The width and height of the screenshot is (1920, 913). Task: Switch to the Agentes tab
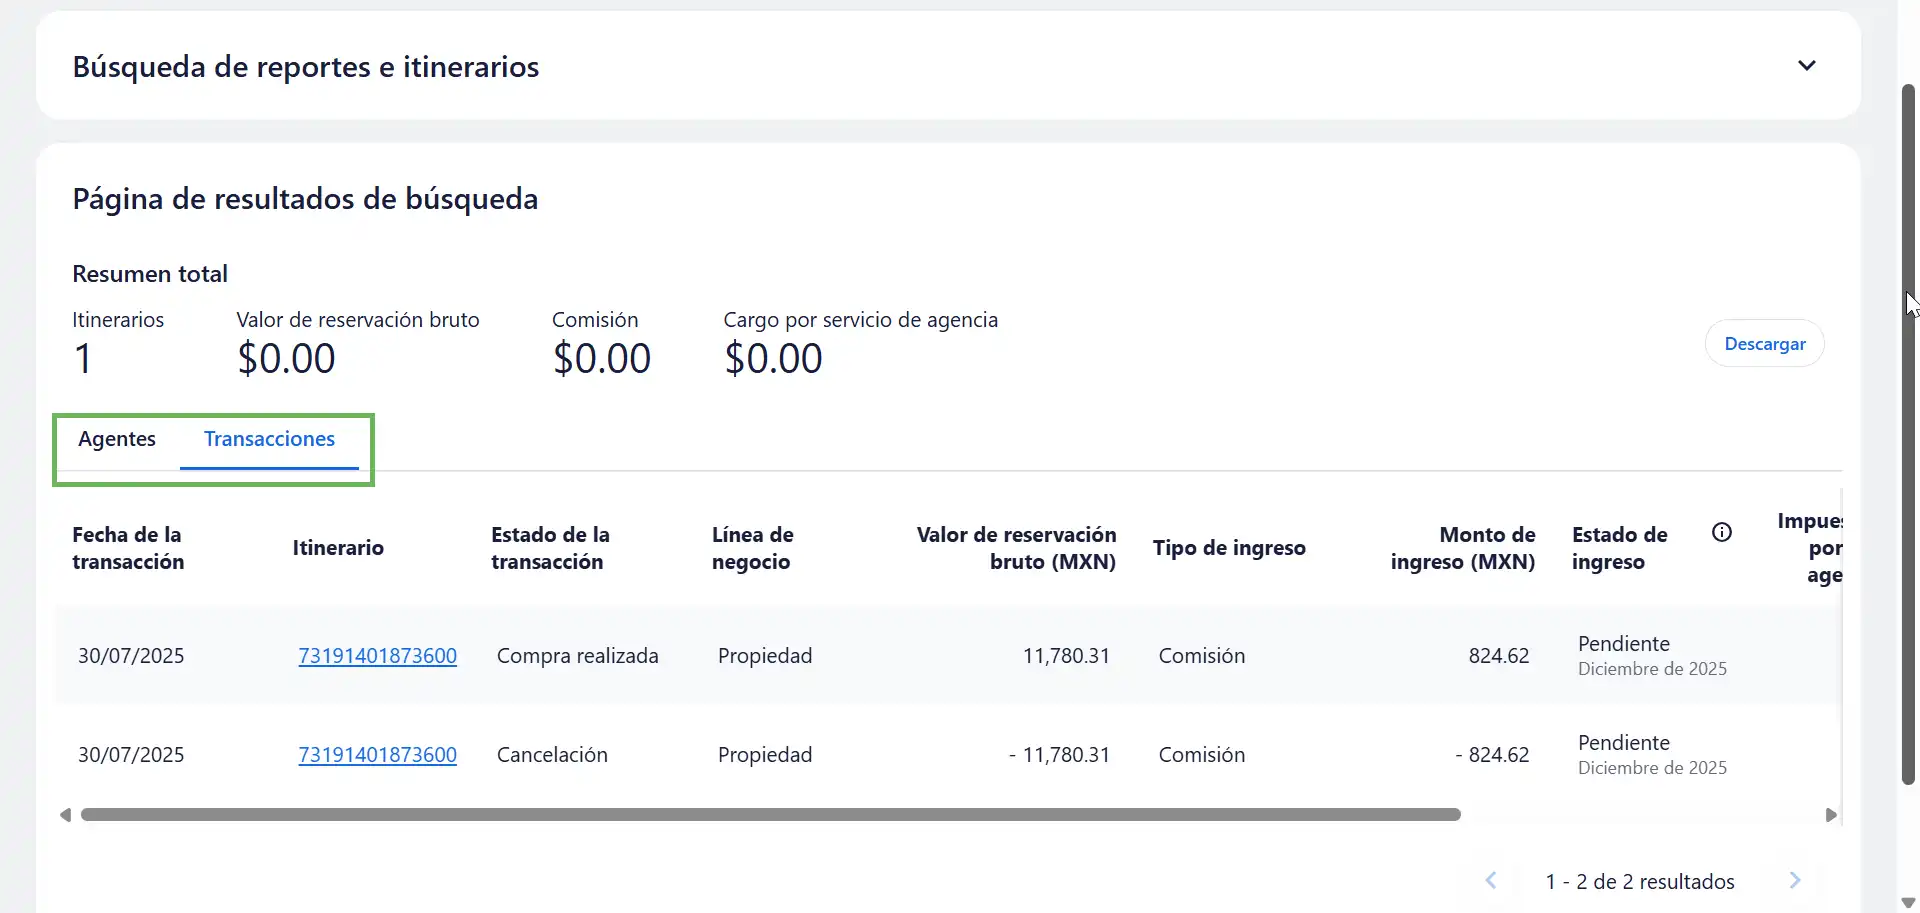(117, 439)
